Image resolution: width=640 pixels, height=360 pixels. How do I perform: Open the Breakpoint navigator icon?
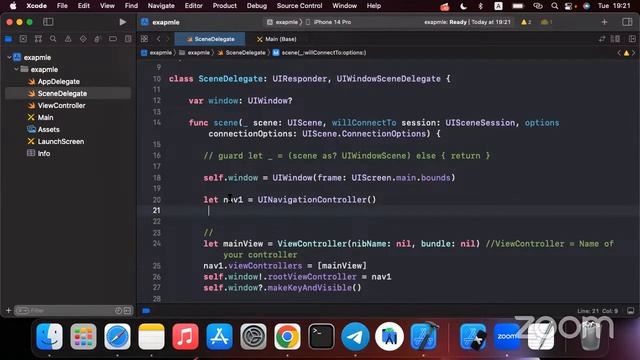pos(113,39)
